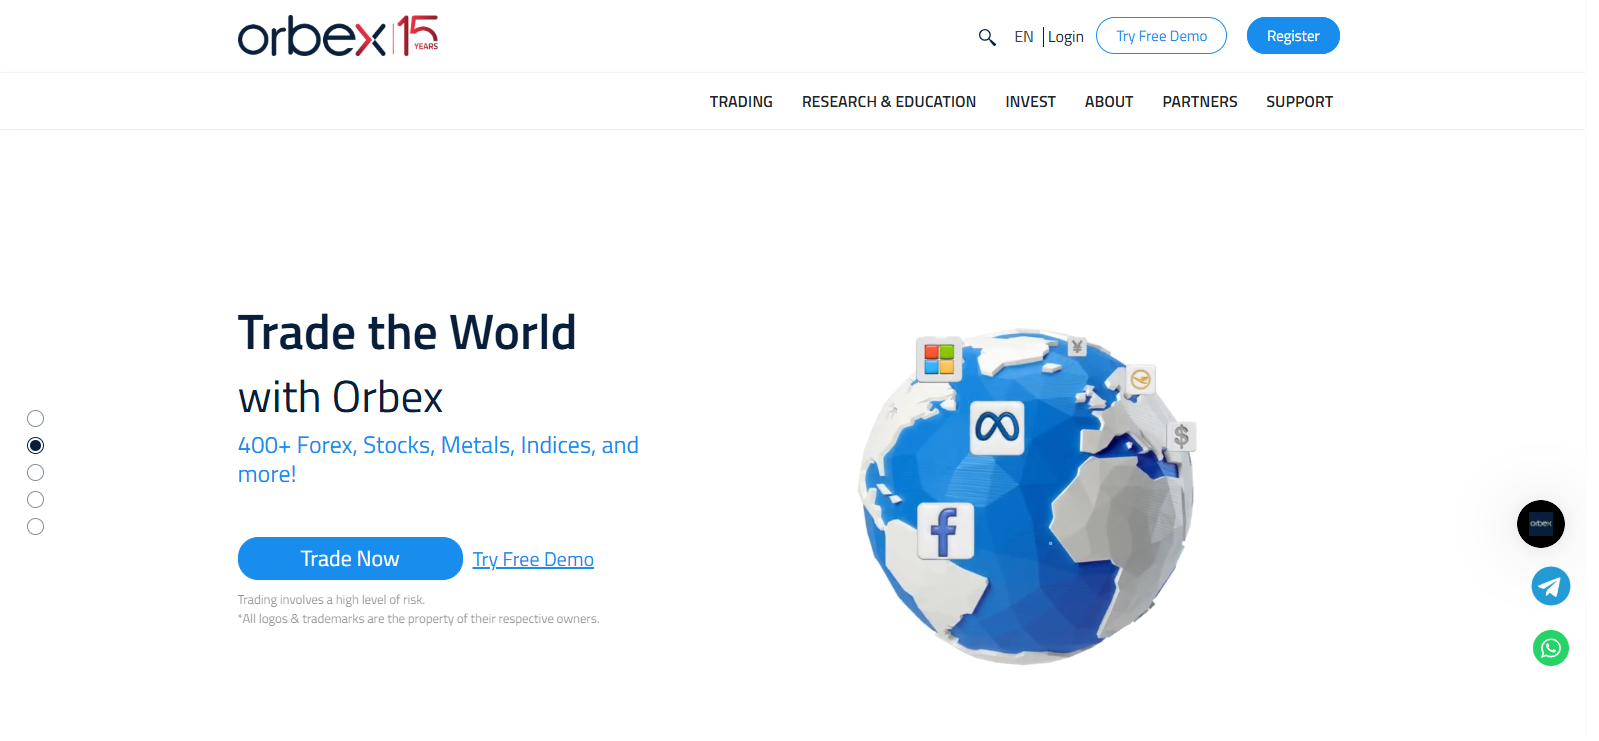Screen dimensions: 1599x741
Task: Open the EN language selector
Action: pos(1023,37)
